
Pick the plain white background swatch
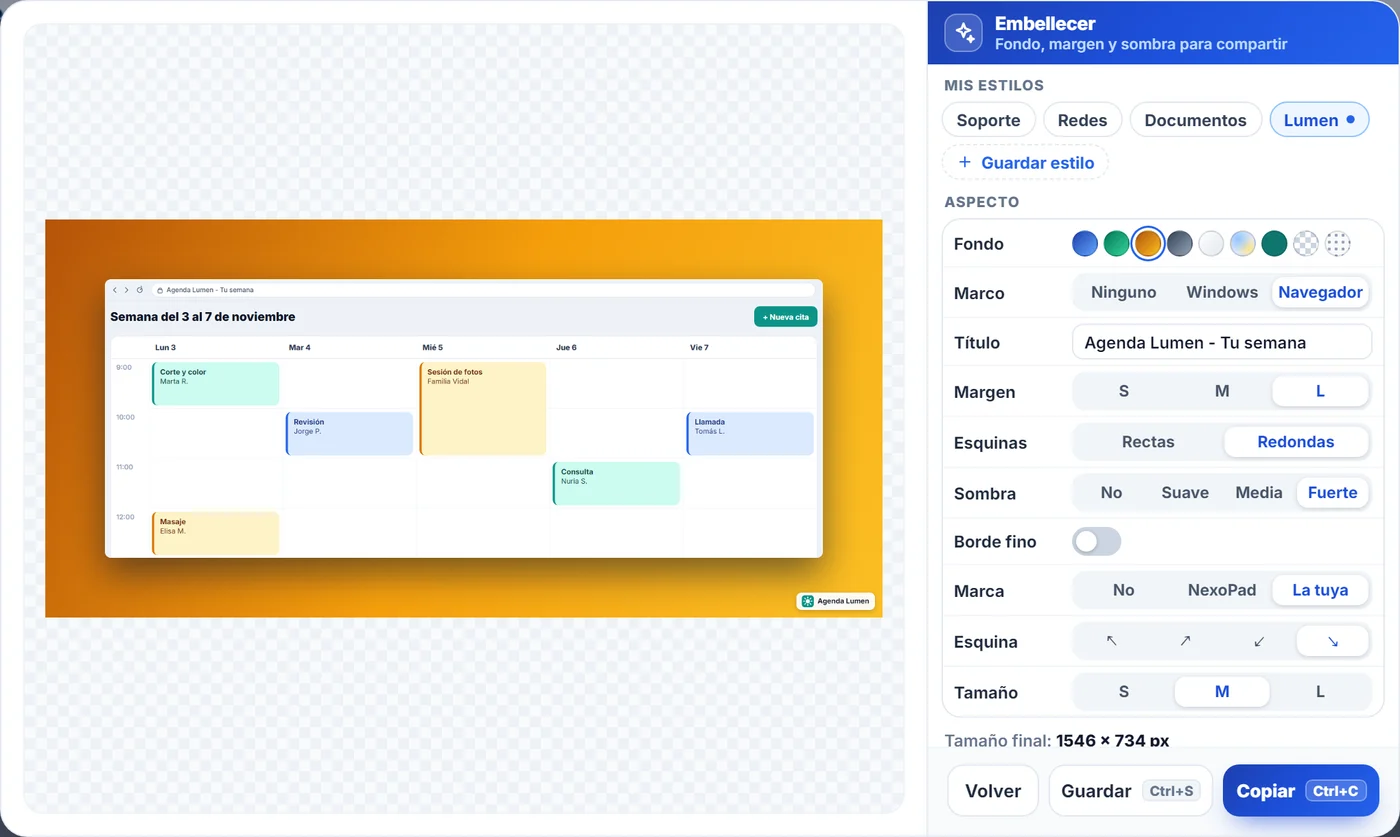1211,243
